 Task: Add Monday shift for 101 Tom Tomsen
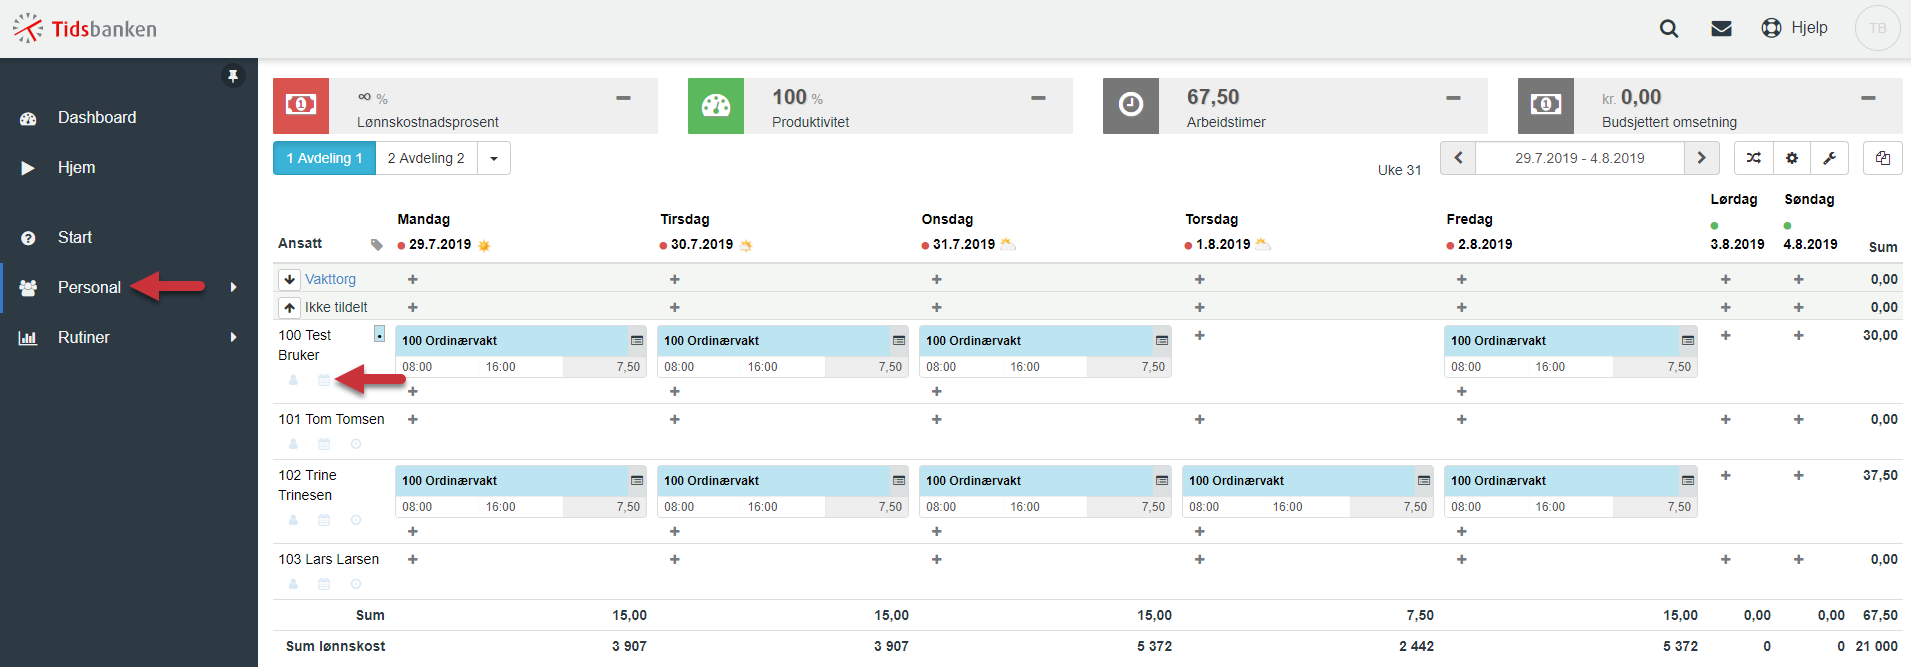[413, 419]
